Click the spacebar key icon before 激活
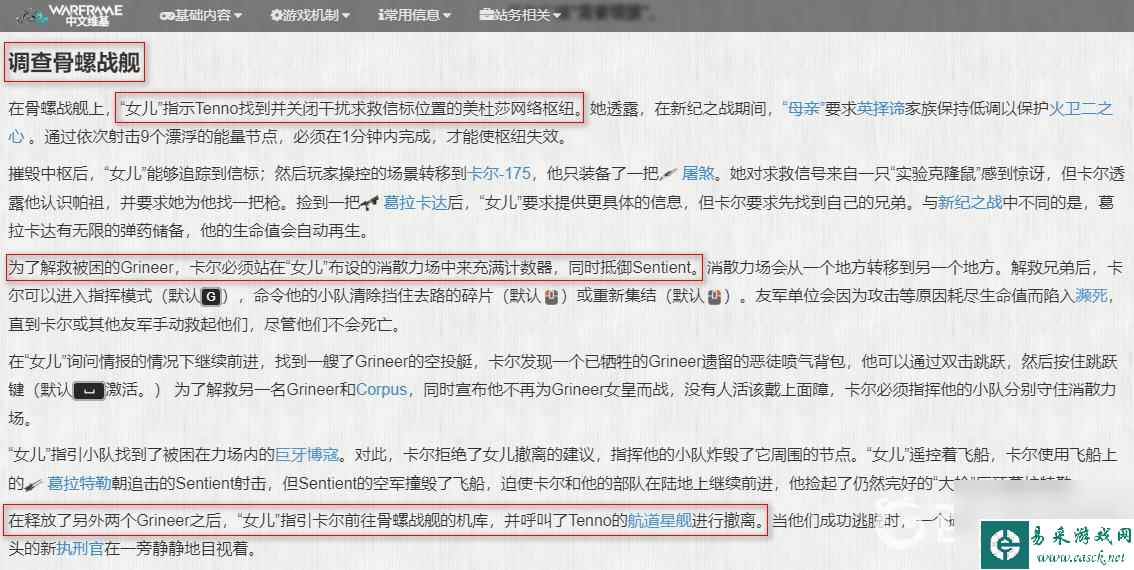The image size is (1134, 570). coord(88,391)
